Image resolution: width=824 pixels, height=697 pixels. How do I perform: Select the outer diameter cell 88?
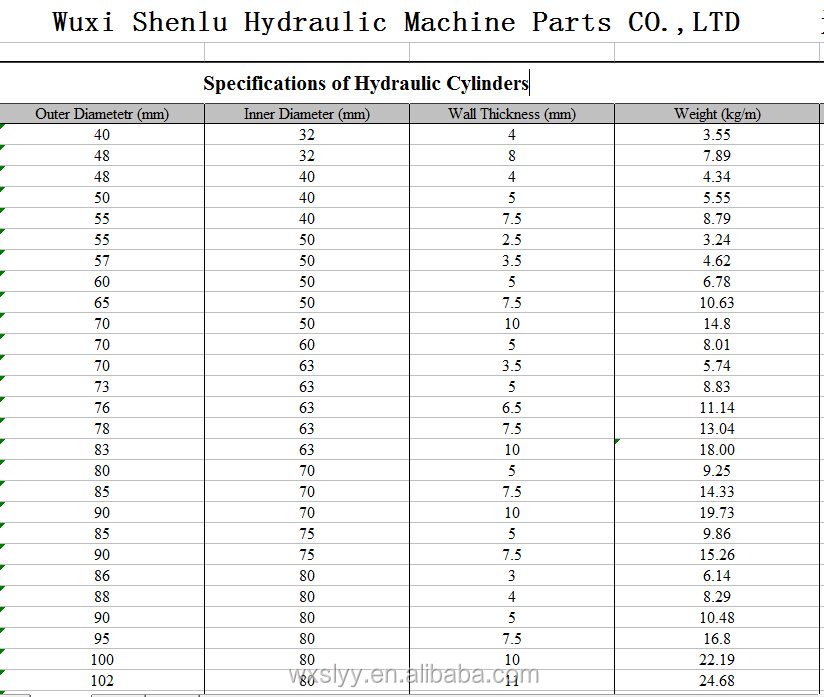(102, 598)
